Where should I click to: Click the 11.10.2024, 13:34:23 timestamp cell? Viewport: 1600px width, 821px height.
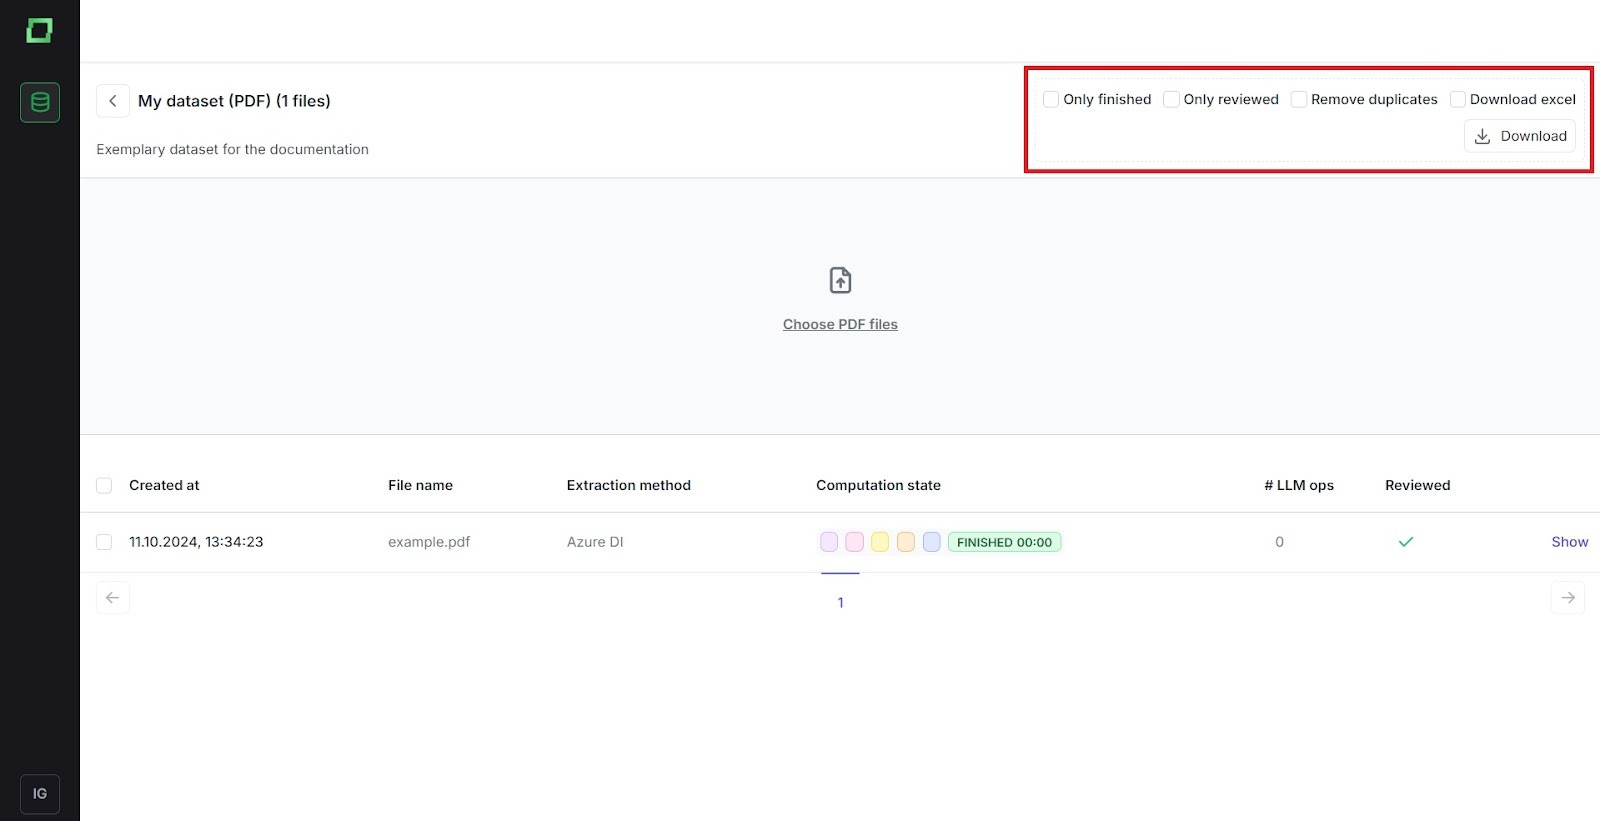(196, 542)
